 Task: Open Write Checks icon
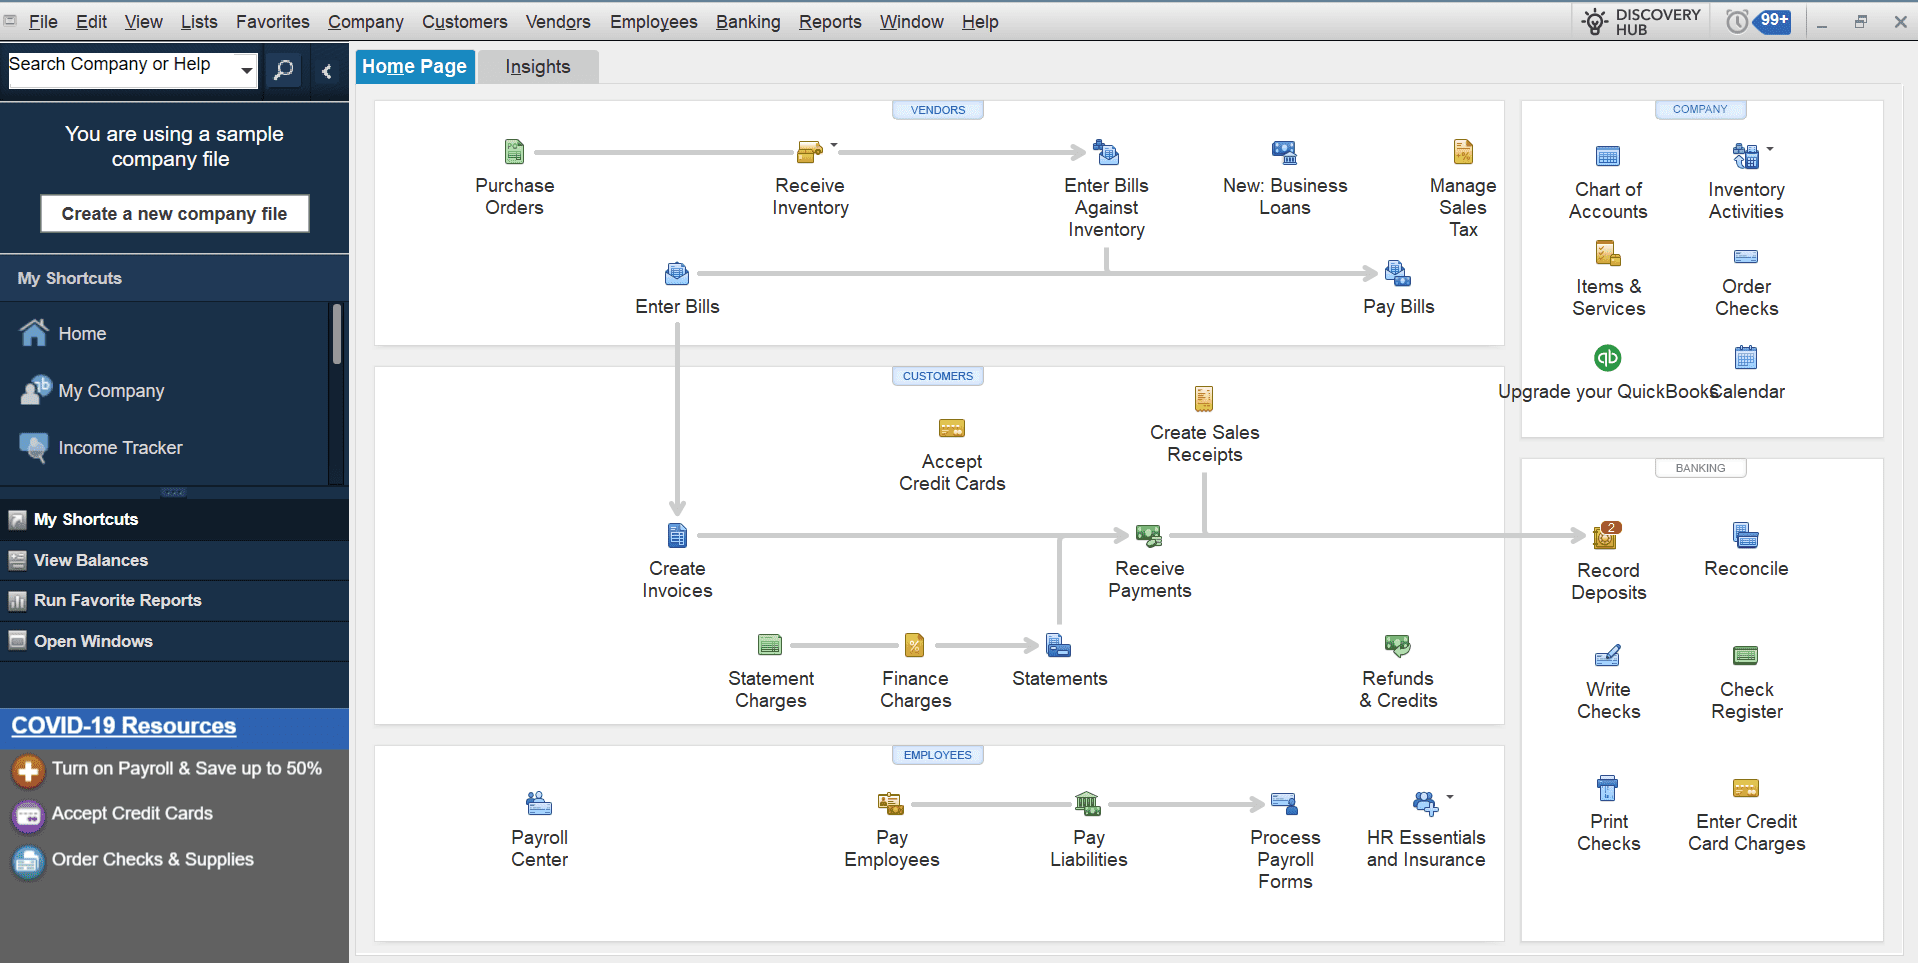[1608, 656]
